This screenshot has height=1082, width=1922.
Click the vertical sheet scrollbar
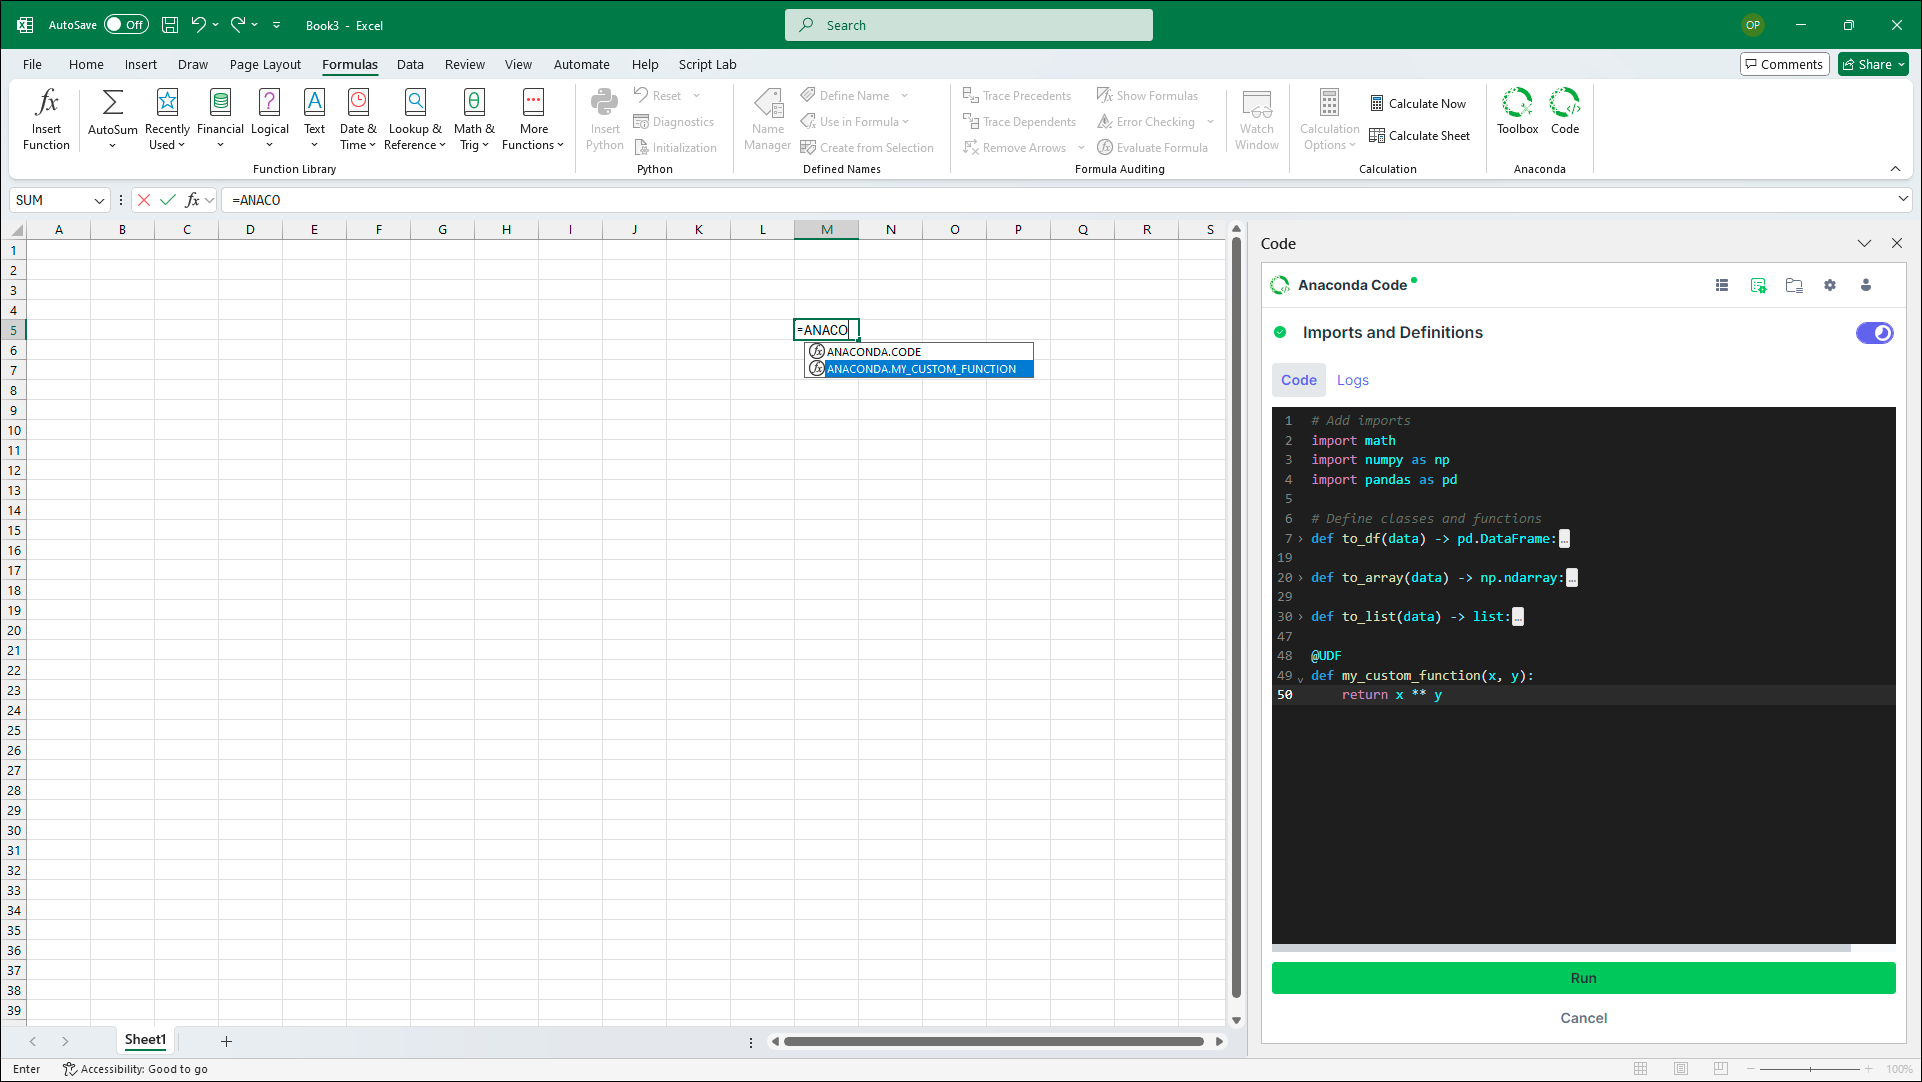tap(1236, 618)
